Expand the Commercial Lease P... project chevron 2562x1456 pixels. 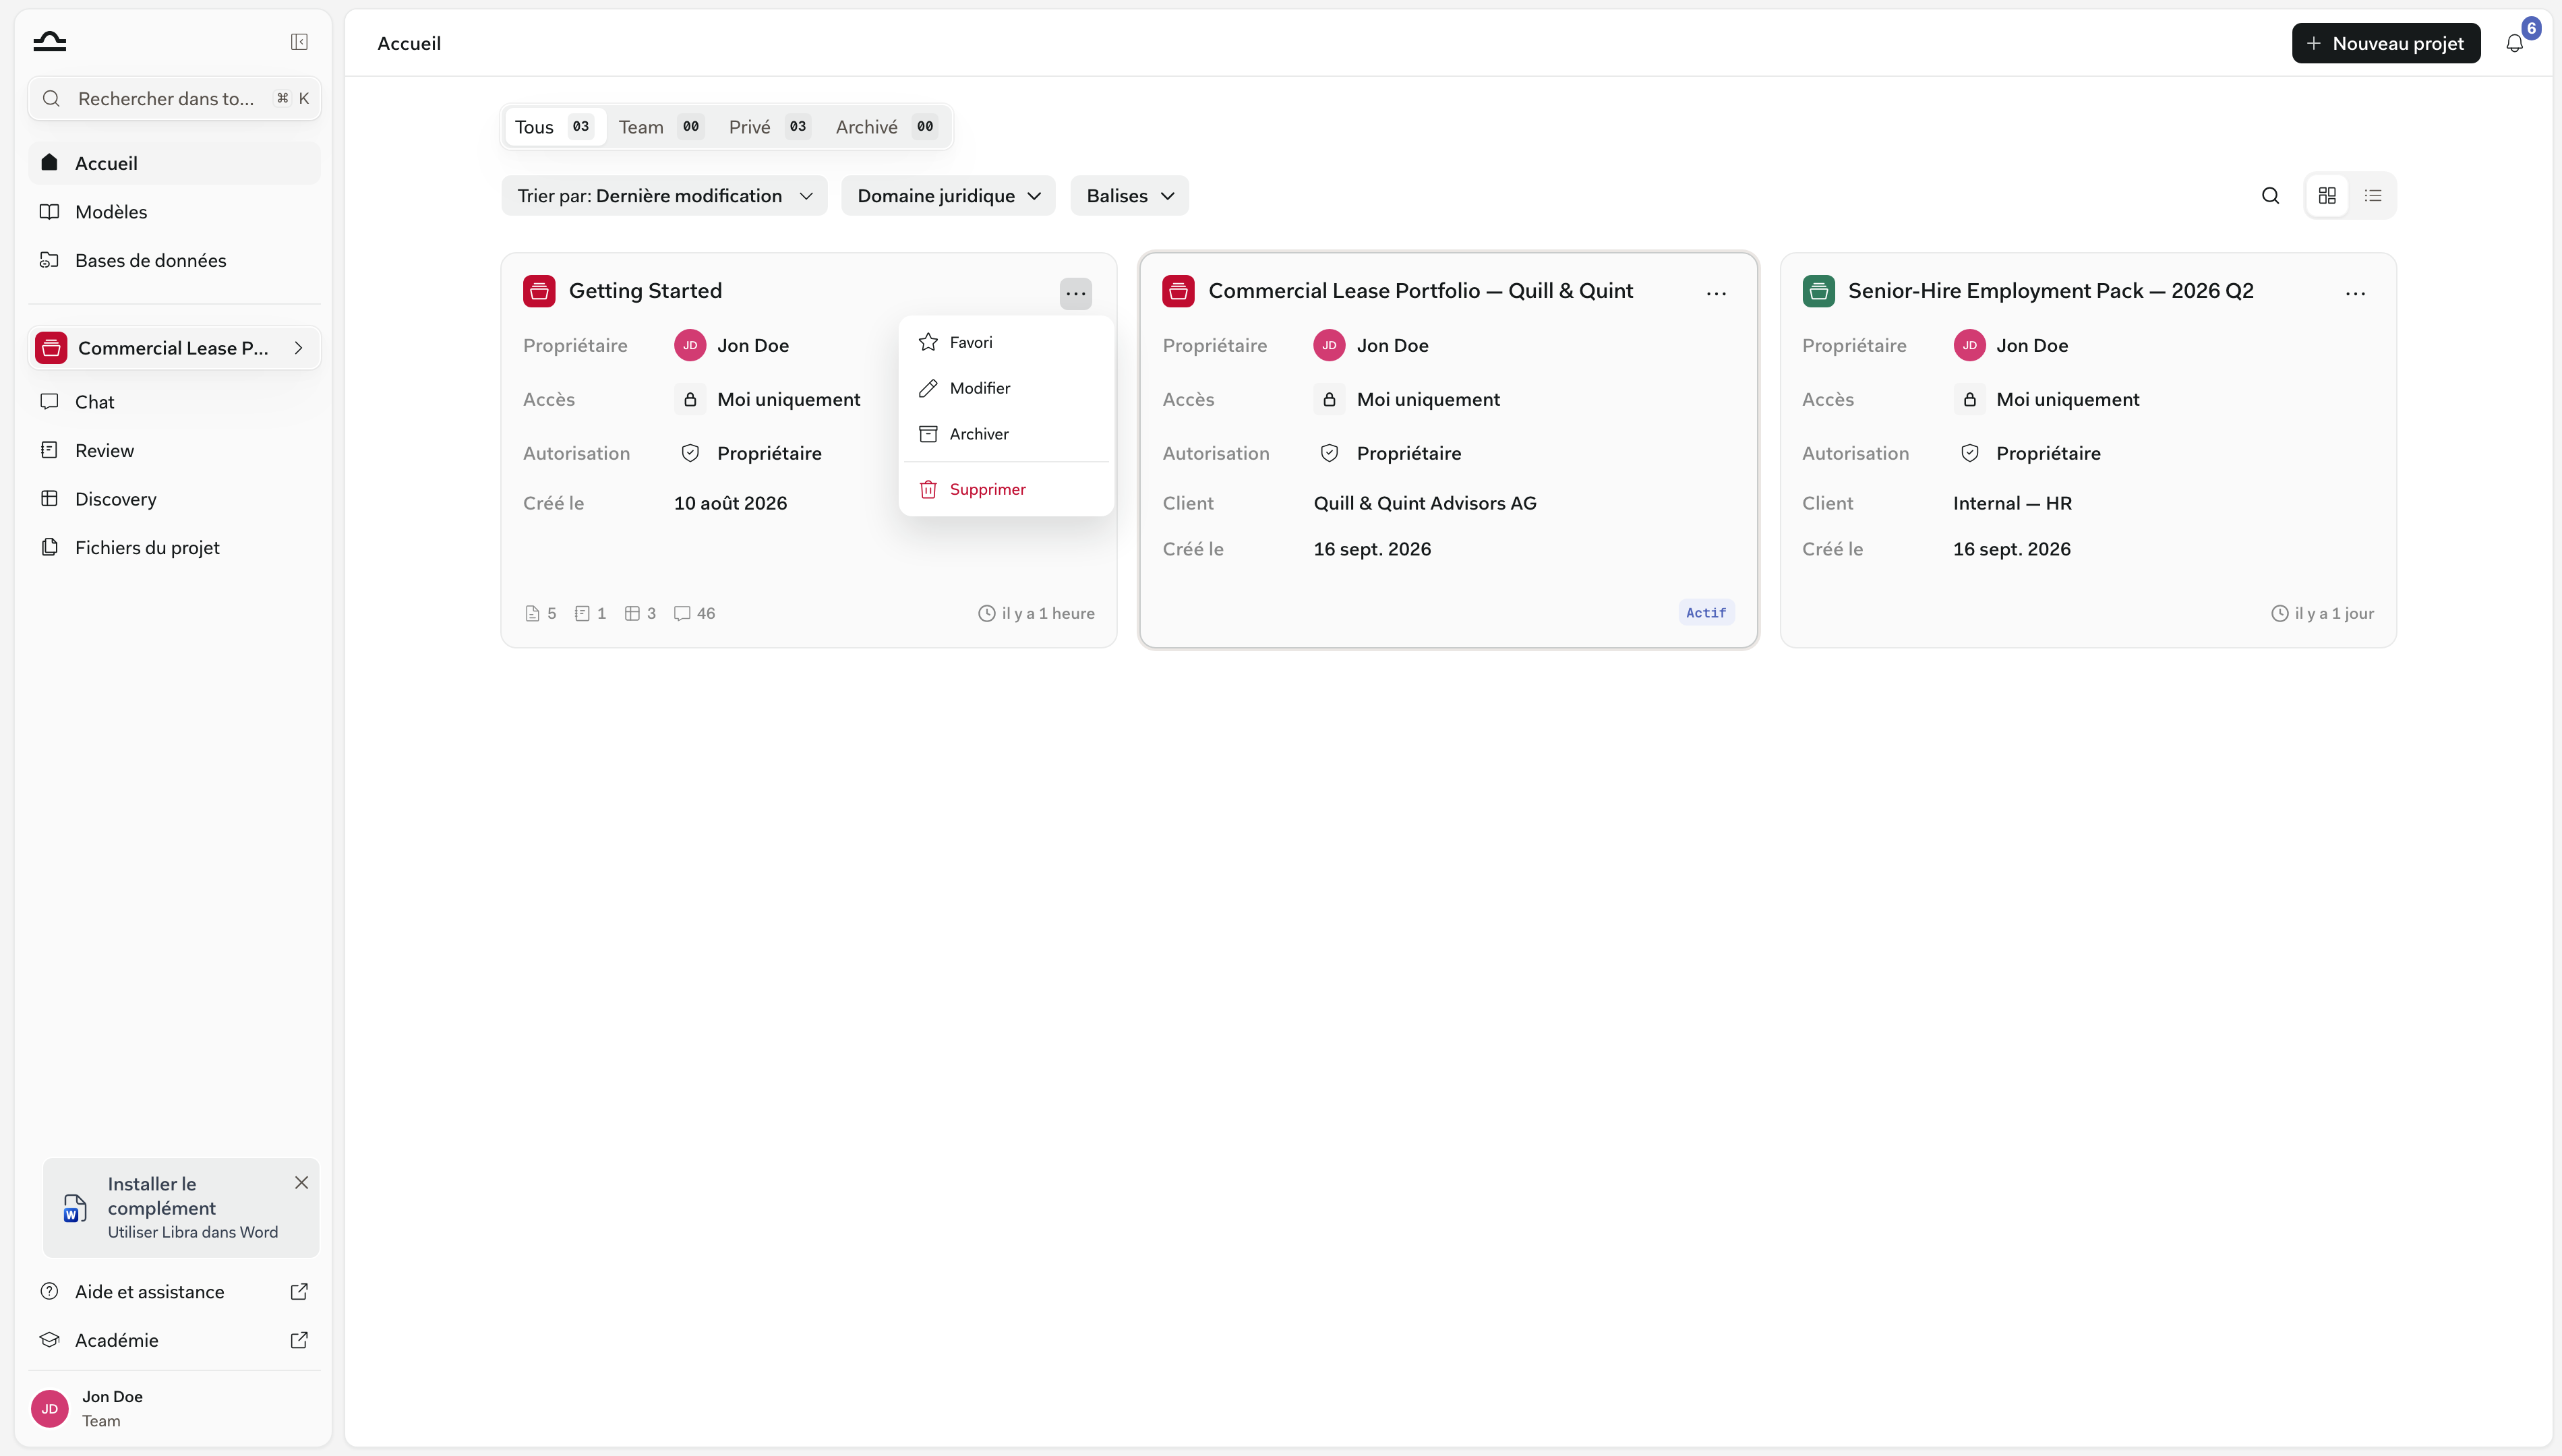[x=298, y=348]
